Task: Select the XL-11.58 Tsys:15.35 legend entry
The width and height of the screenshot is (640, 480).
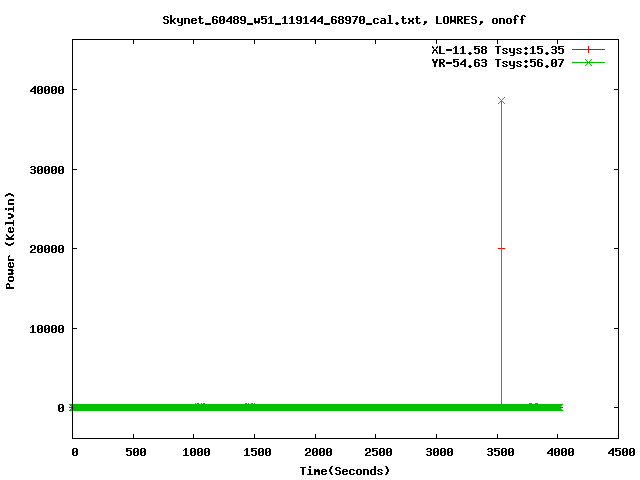Action: click(498, 50)
